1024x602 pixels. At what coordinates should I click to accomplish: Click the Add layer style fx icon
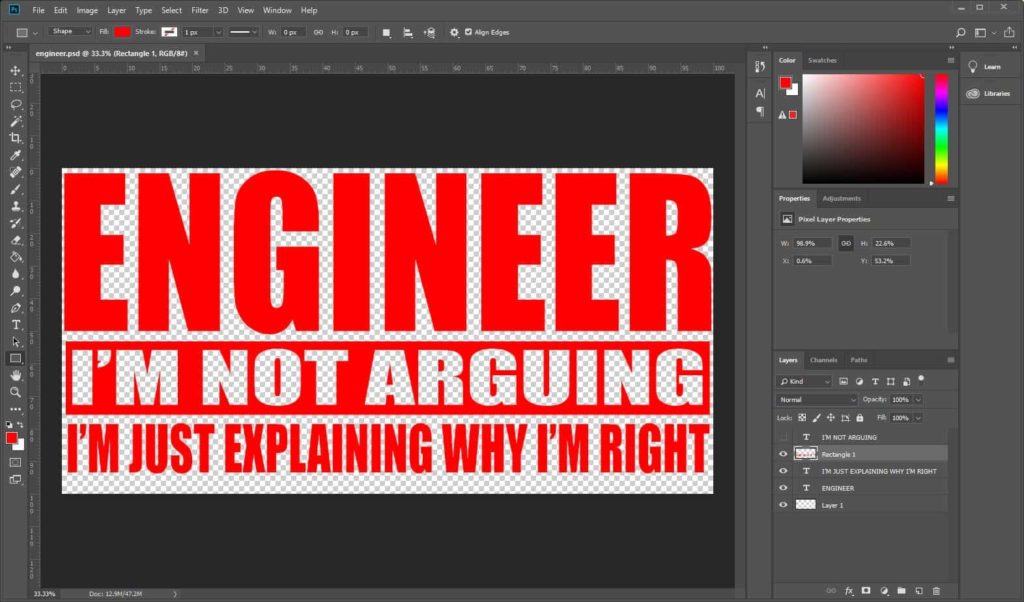(849, 591)
